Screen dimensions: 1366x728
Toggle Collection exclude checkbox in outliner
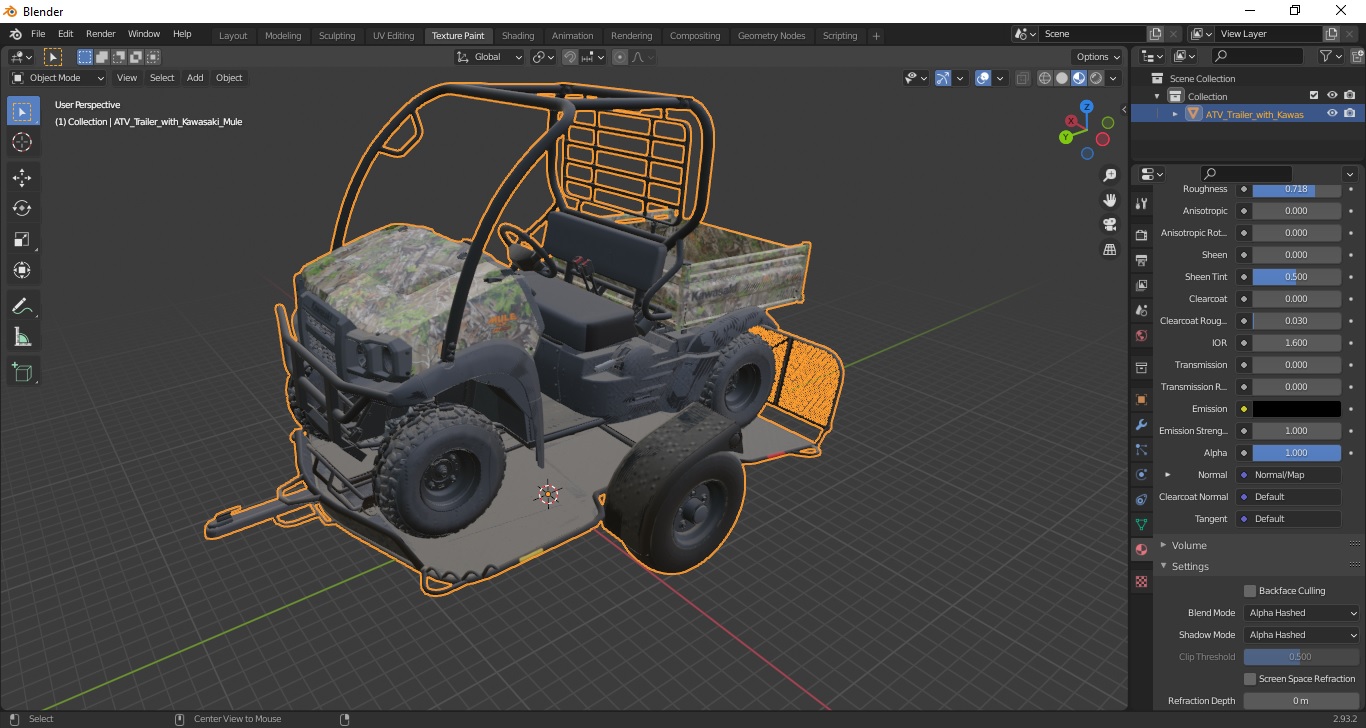click(x=1314, y=96)
